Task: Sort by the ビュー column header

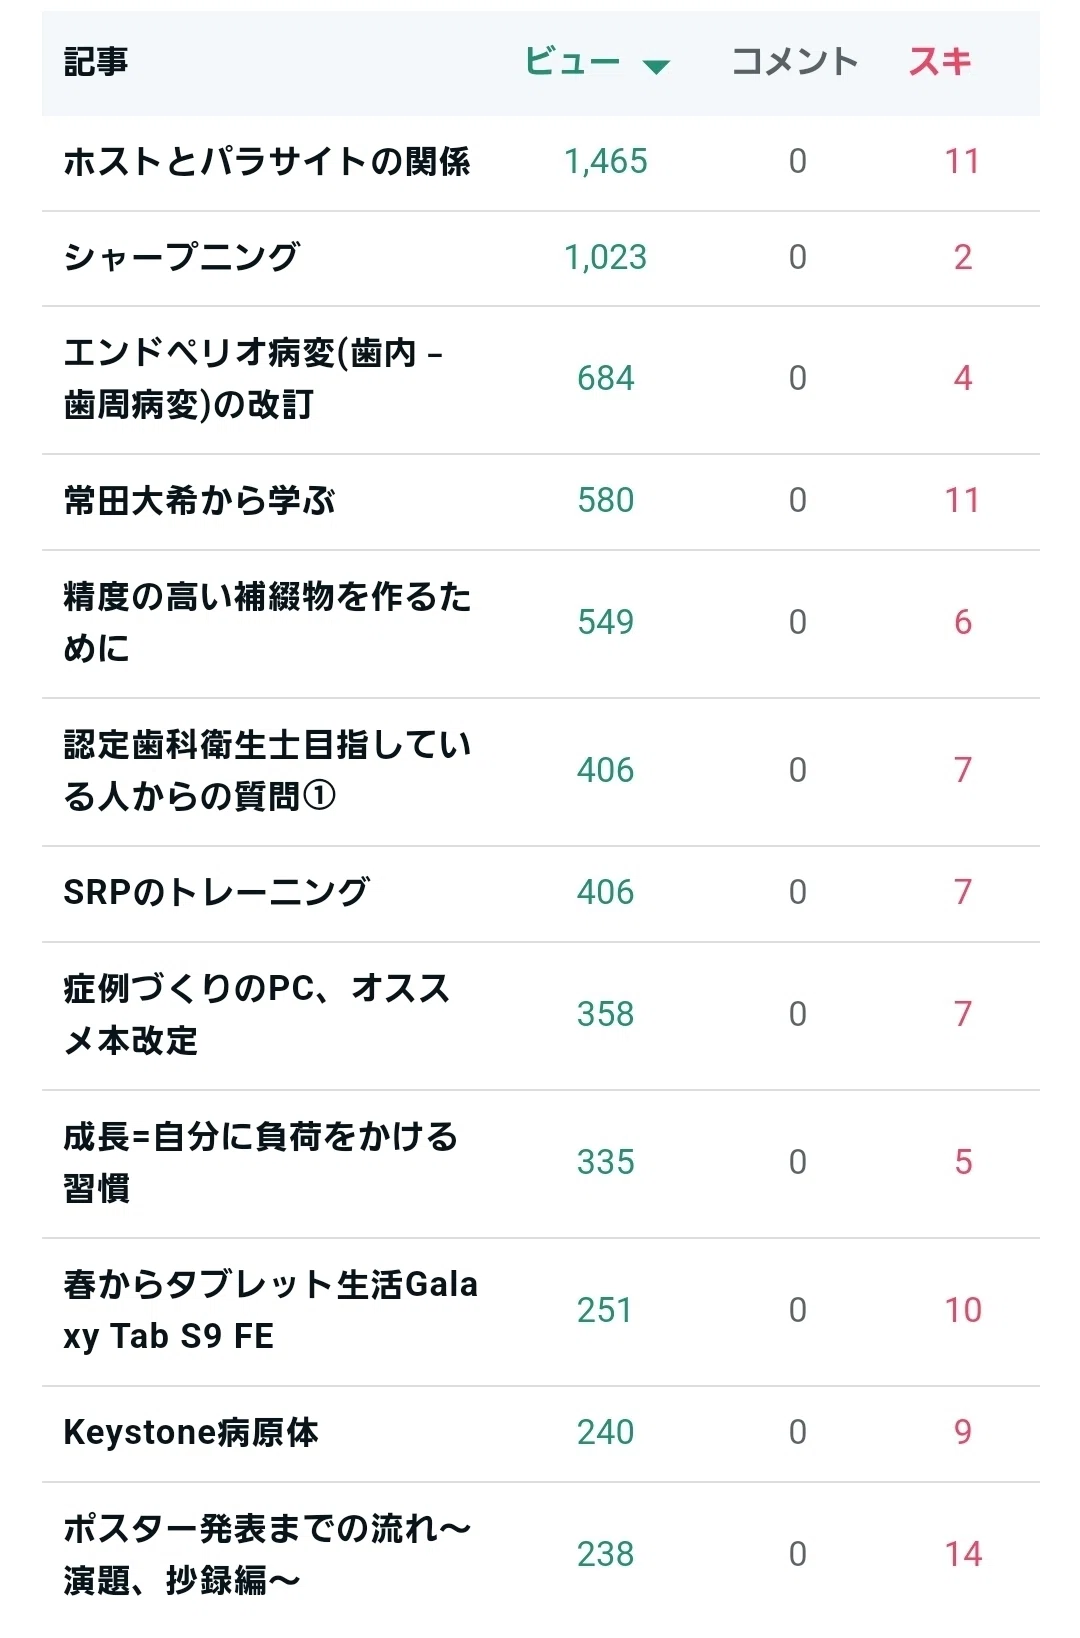Action: click(573, 62)
